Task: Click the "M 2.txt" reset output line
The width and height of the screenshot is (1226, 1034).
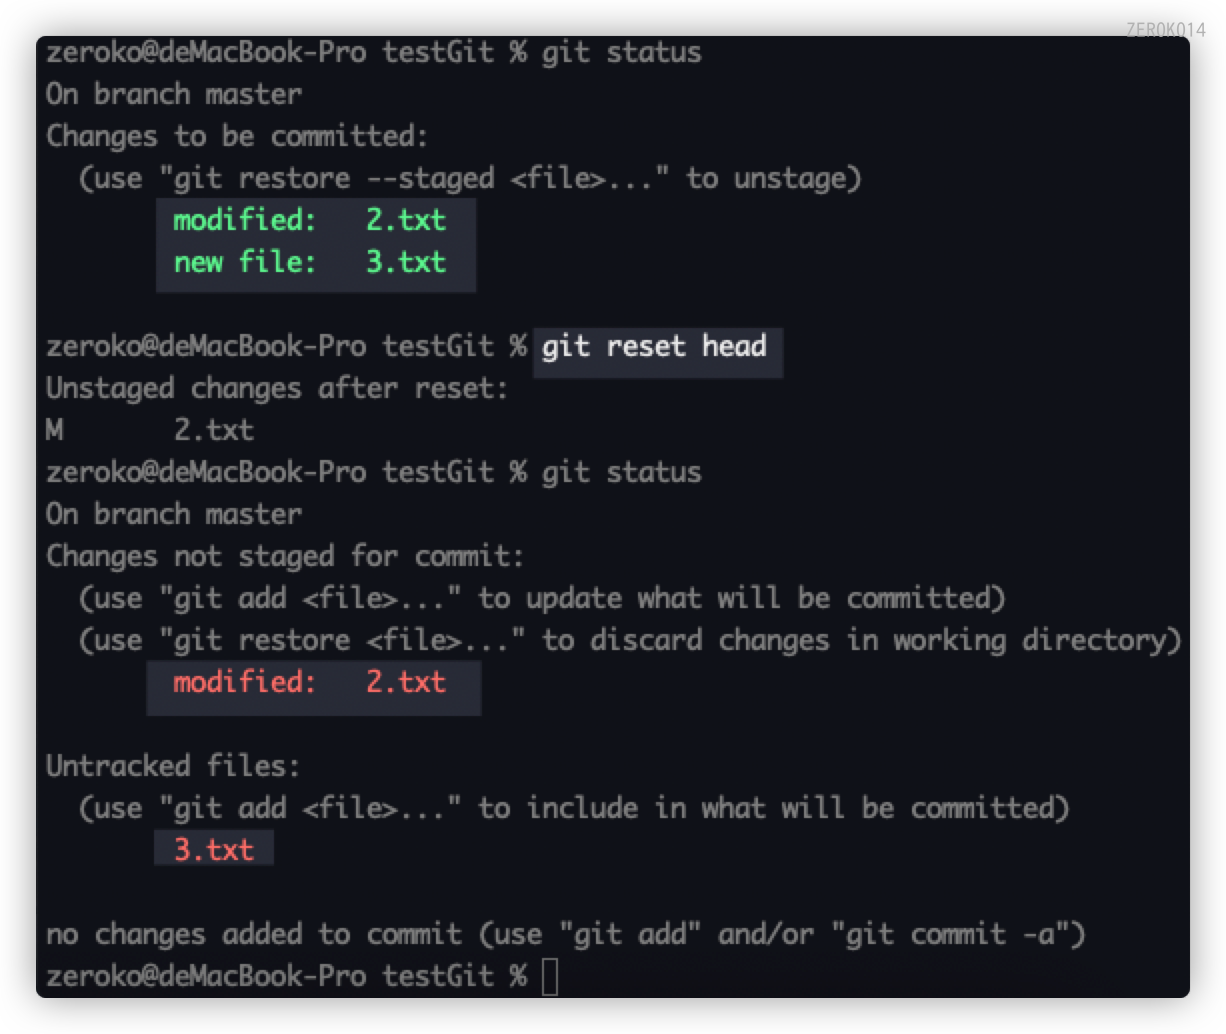Action: (x=150, y=430)
